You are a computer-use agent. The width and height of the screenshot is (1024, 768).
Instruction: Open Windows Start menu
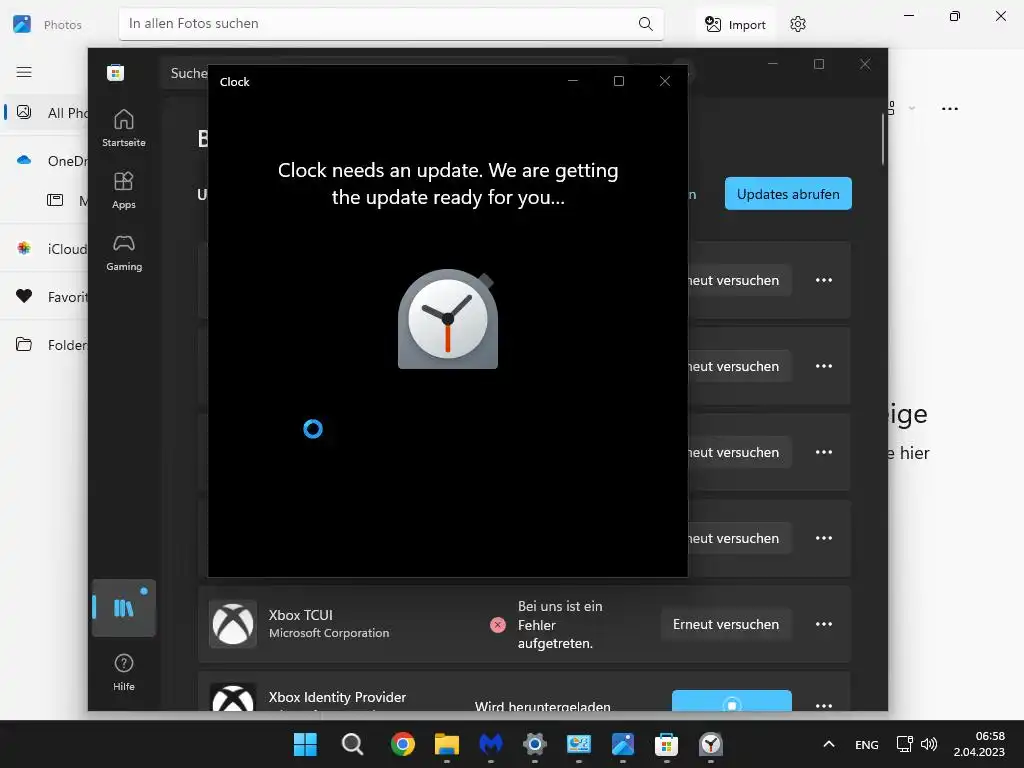[305, 744]
